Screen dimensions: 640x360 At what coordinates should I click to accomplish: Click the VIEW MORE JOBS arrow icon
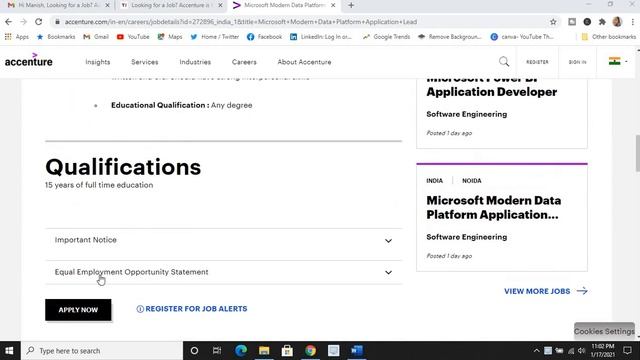click(x=582, y=291)
